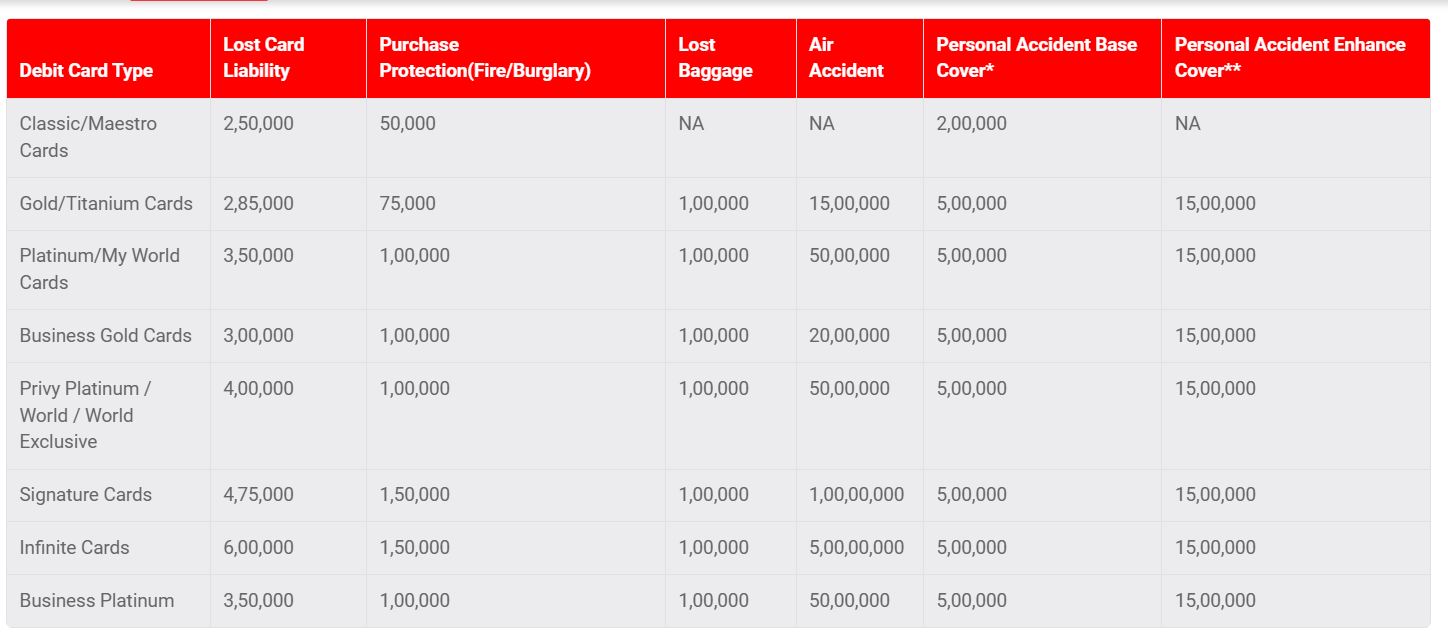Select the Business Gold Cards row label
This screenshot has width=1448, height=640.
click(x=105, y=336)
